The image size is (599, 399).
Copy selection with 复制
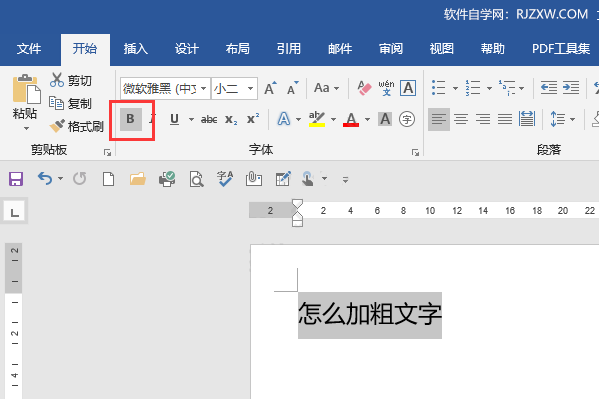(x=71, y=103)
